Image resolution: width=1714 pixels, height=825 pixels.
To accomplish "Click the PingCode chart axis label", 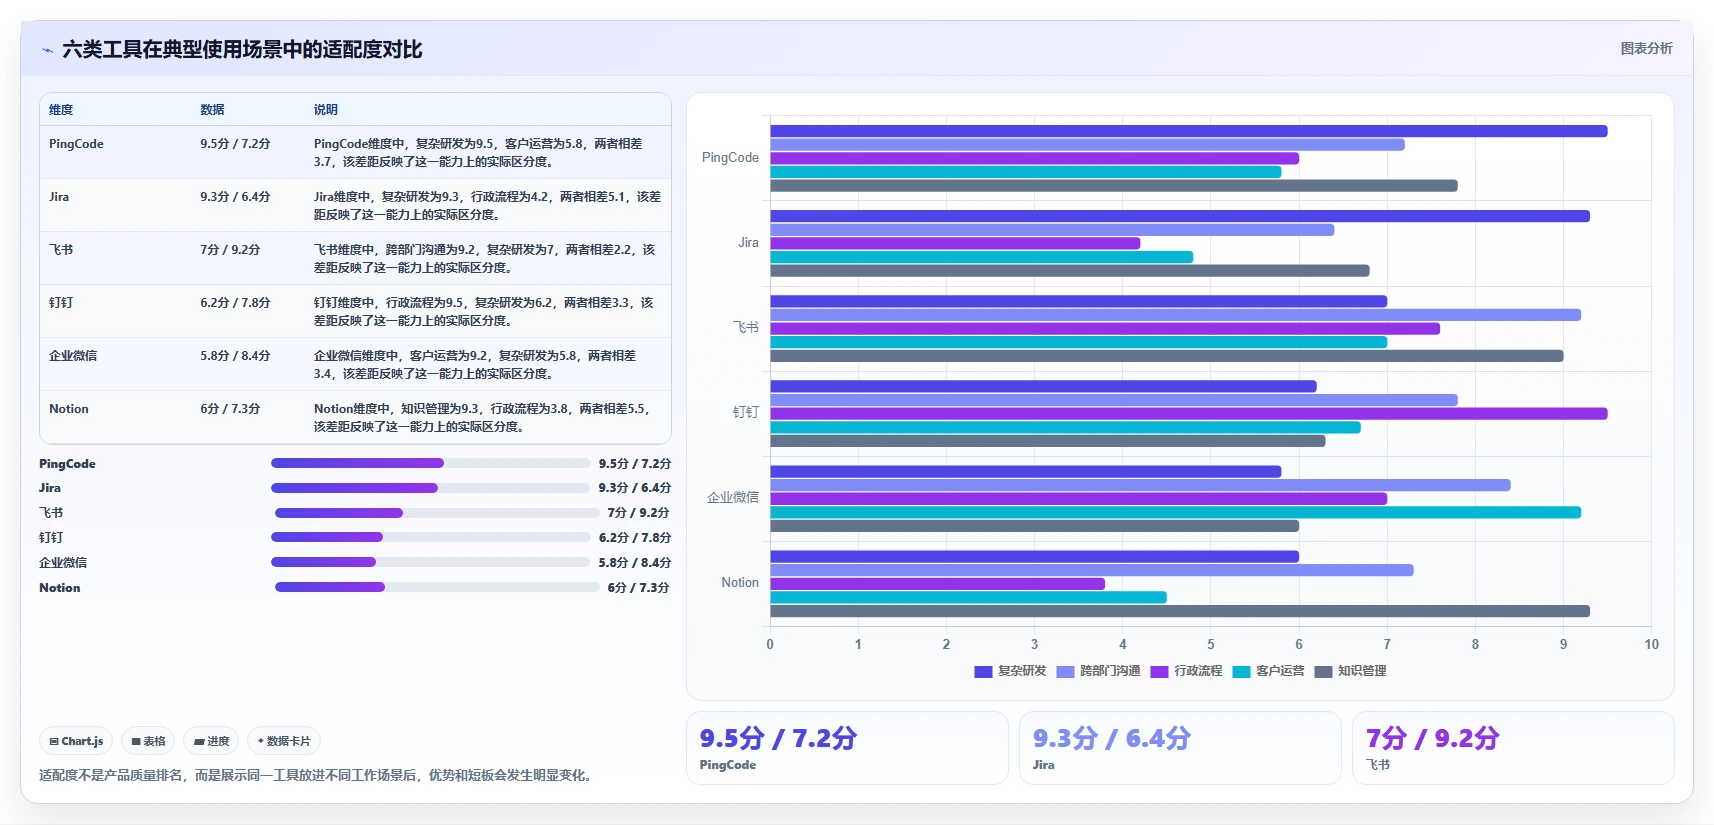I will (x=730, y=158).
